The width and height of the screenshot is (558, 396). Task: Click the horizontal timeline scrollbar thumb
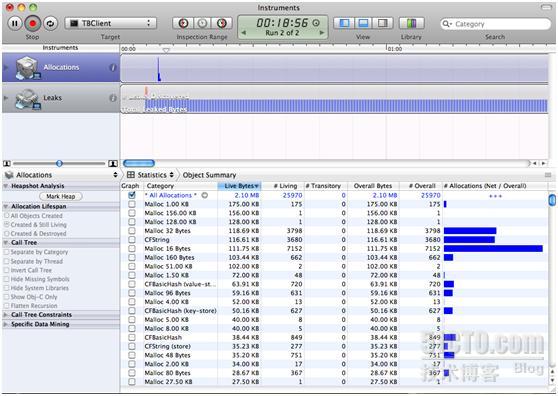tap(139, 163)
